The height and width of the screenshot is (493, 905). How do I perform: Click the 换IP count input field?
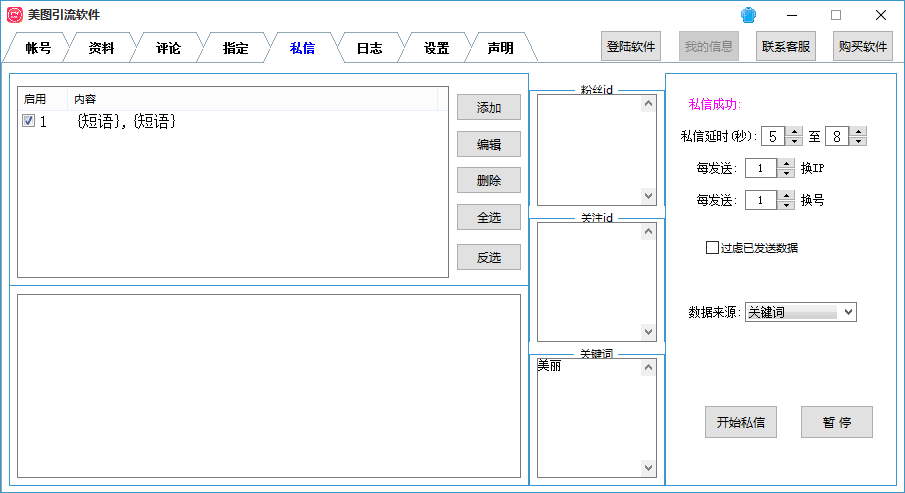pos(762,168)
